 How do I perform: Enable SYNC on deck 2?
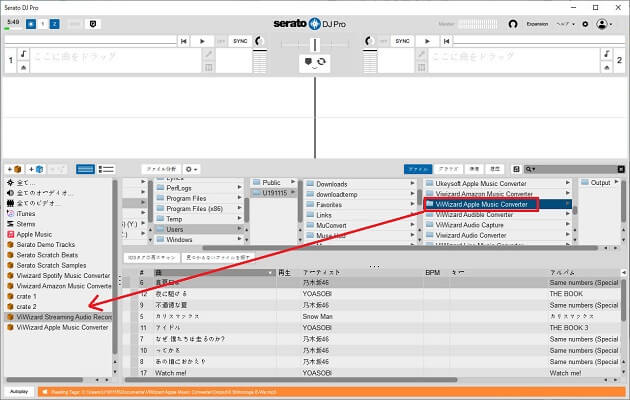pyautogui.click(x=402, y=41)
